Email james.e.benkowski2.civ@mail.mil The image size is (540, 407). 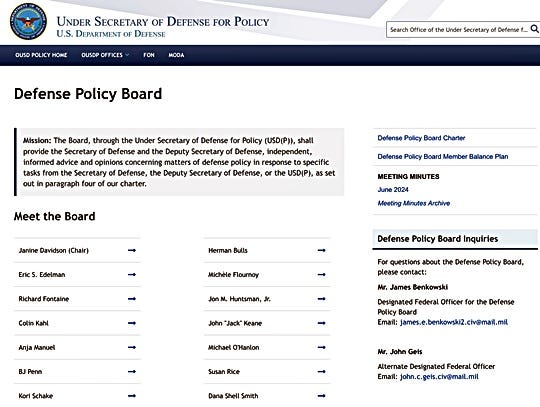pos(454,322)
